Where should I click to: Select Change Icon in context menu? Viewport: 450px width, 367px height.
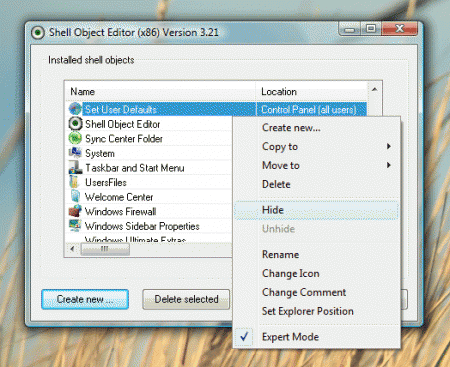[291, 273]
